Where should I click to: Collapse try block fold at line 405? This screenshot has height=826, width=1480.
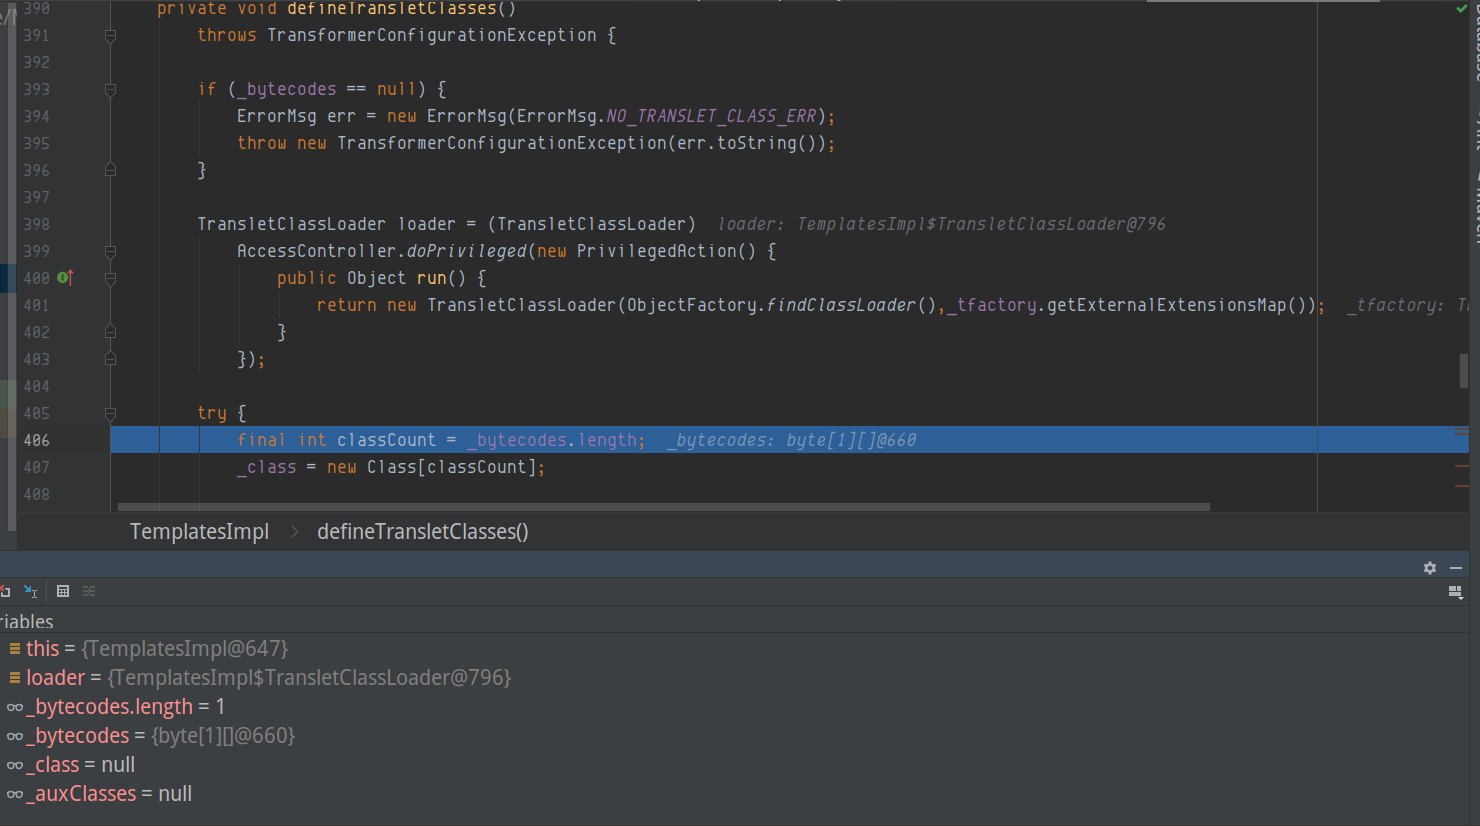[110, 414]
